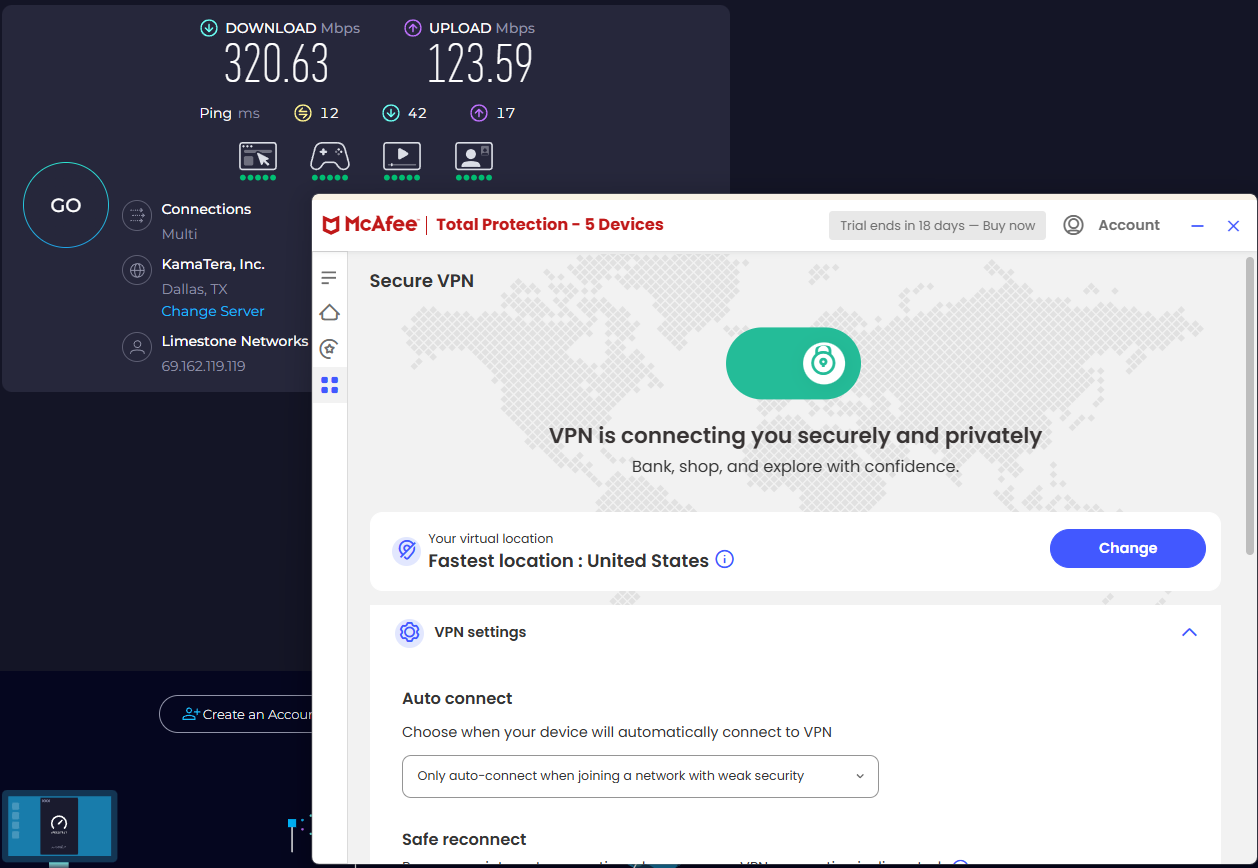The width and height of the screenshot is (1258, 868).
Task: Open the Account menu
Action: [x=1112, y=225]
